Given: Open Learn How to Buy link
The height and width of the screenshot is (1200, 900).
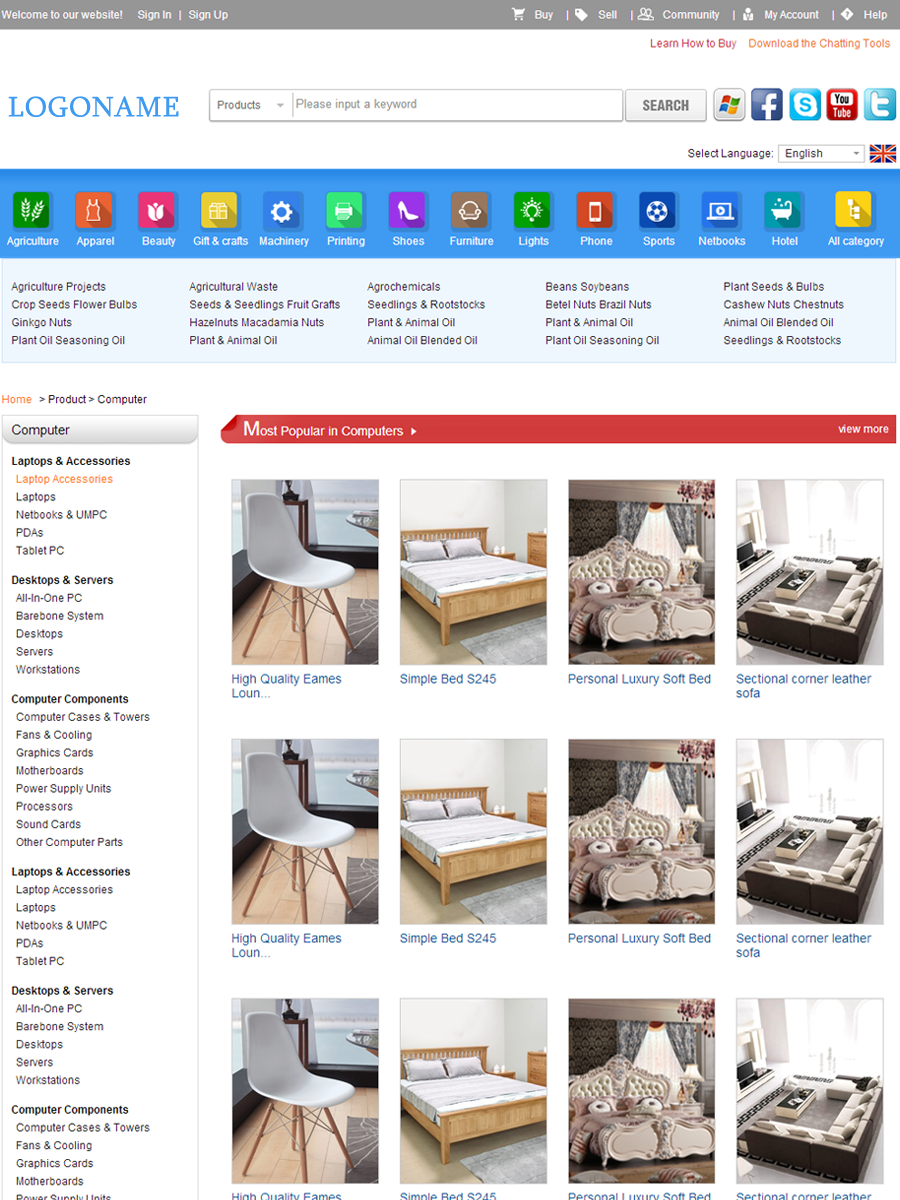Looking at the screenshot, I should tap(693, 44).
